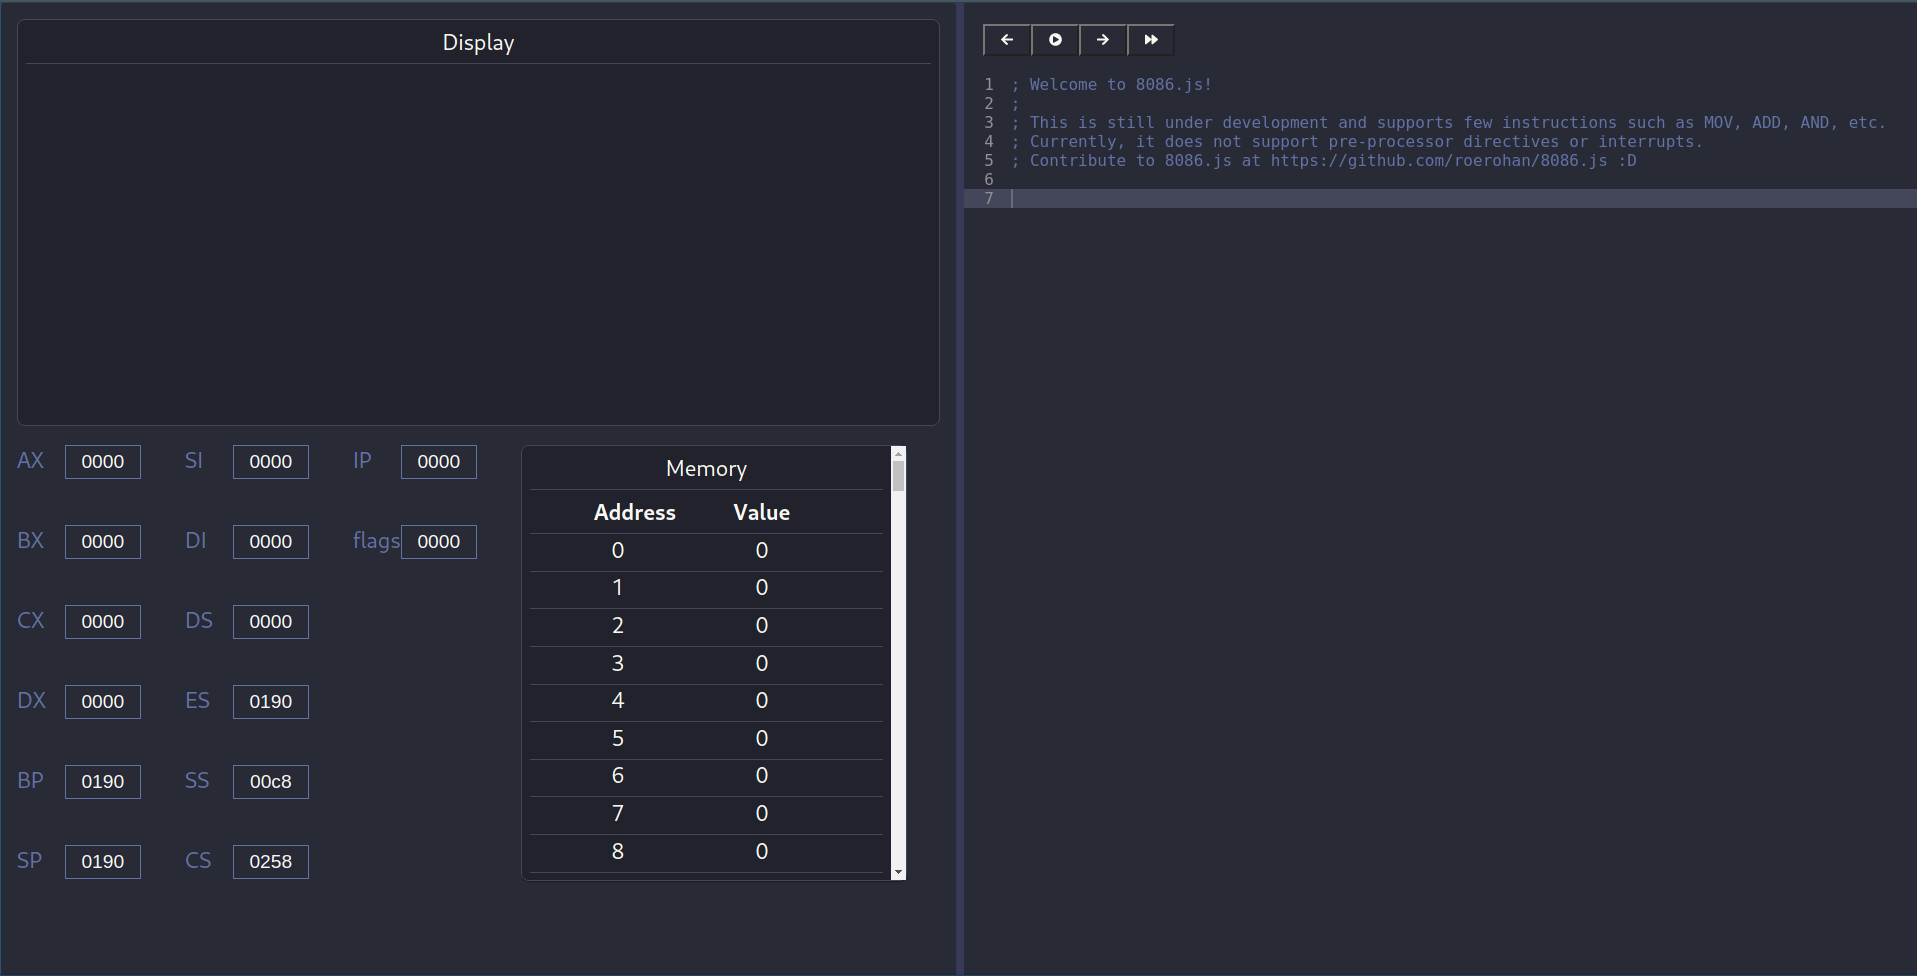Click the DS register value field

271,622
